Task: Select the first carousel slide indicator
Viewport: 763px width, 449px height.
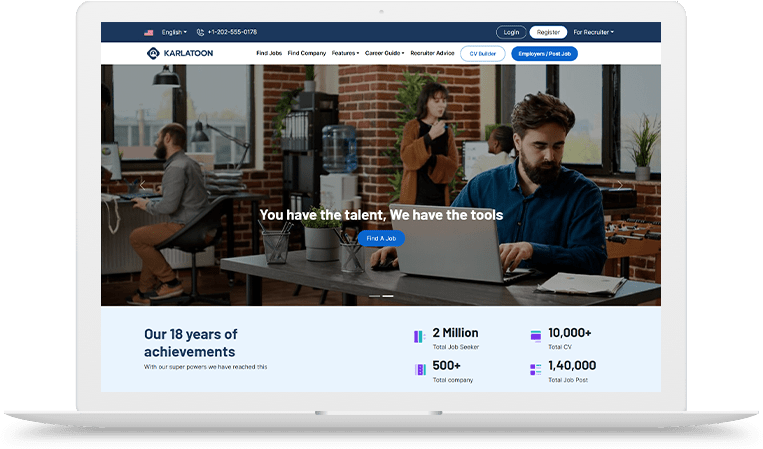Action: coord(375,296)
